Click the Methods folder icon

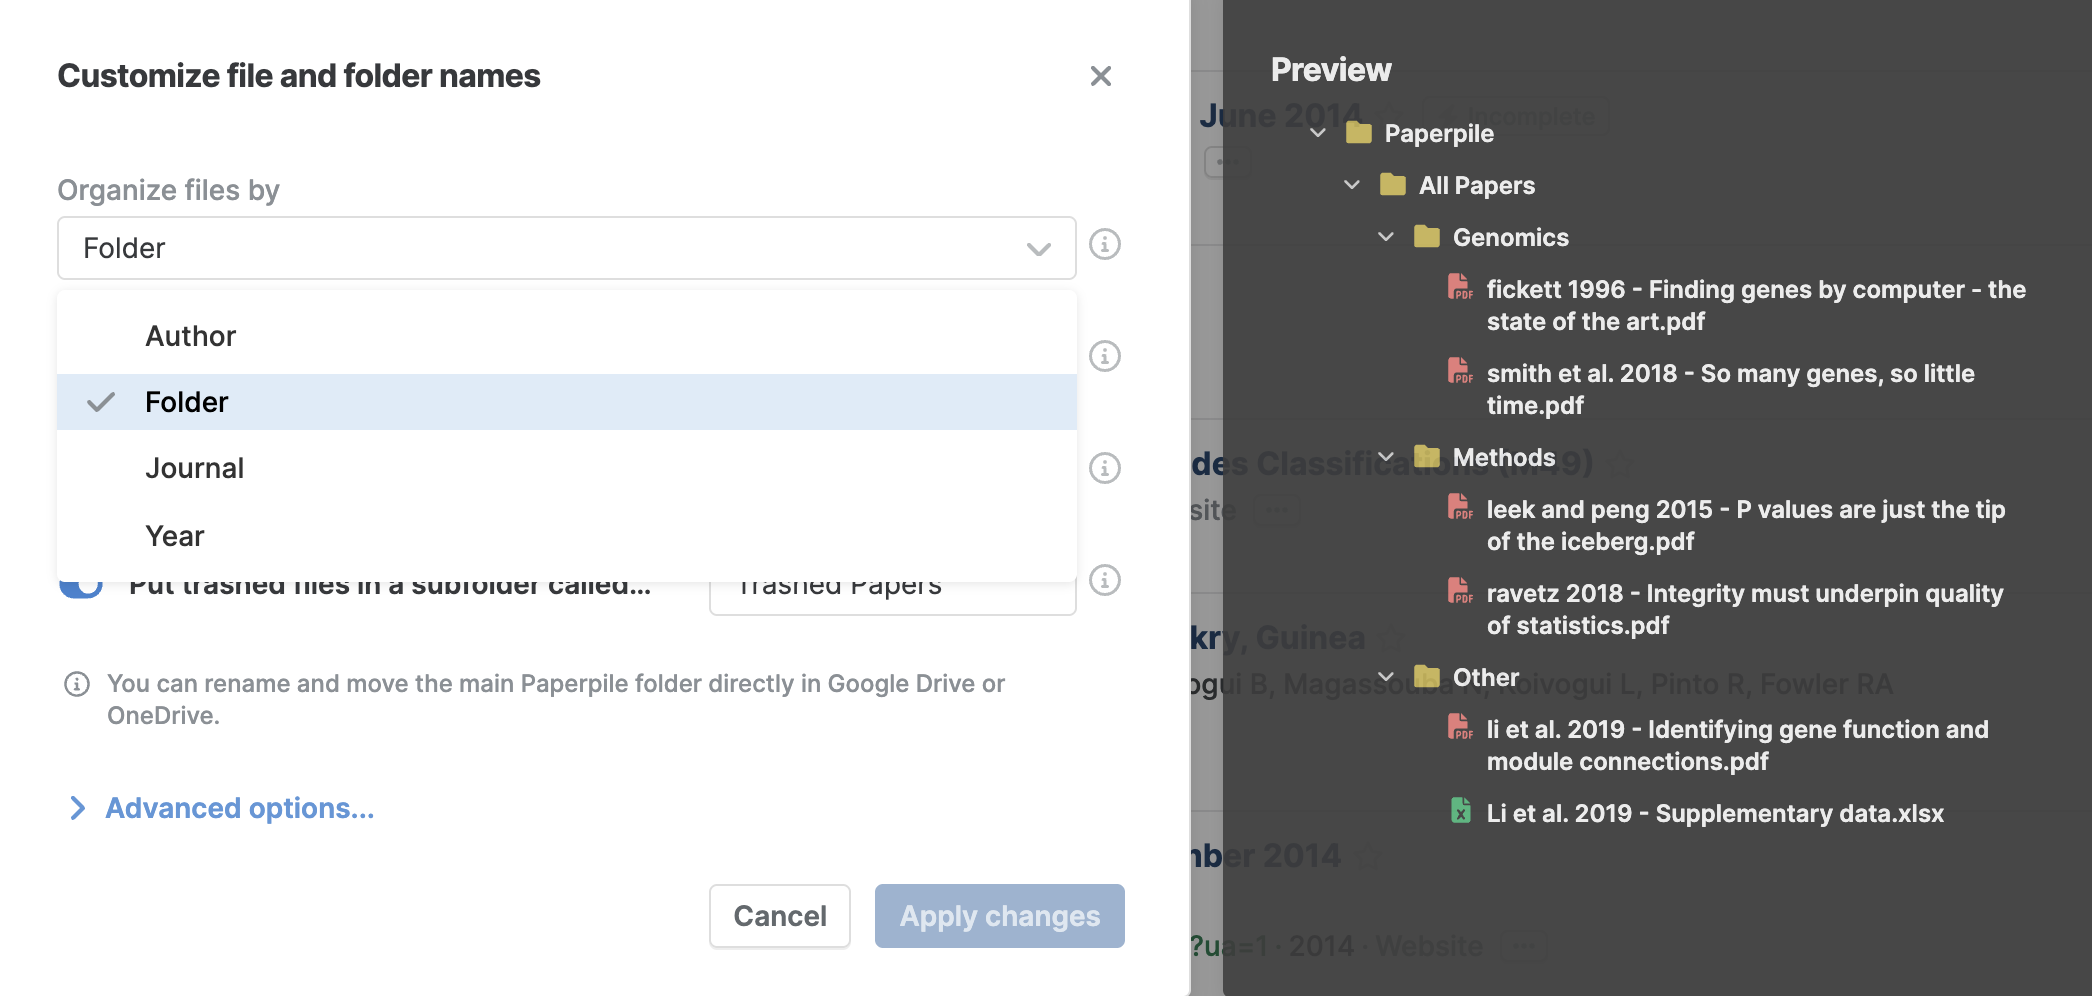click(1426, 456)
